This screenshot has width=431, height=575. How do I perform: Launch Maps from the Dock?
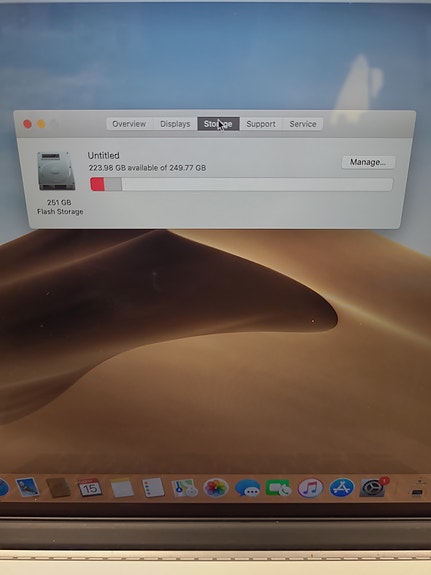click(184, 488)
